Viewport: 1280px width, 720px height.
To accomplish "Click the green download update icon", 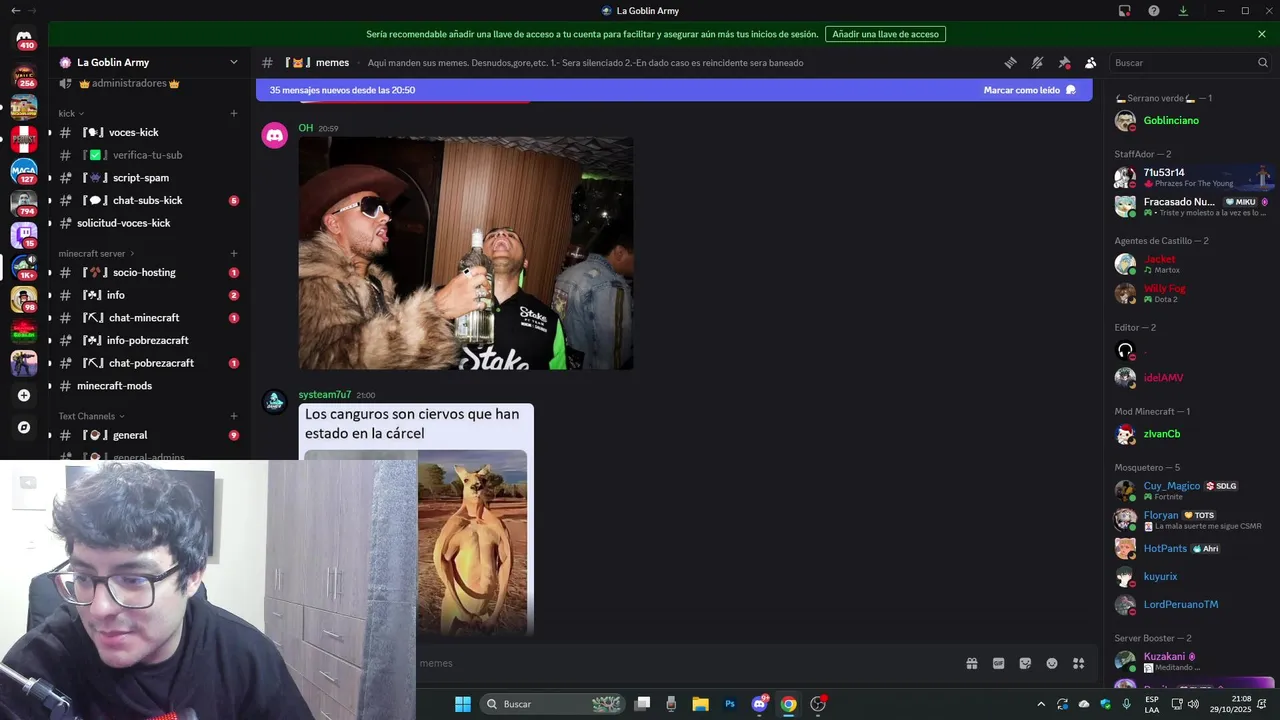I will [1183, 11].
